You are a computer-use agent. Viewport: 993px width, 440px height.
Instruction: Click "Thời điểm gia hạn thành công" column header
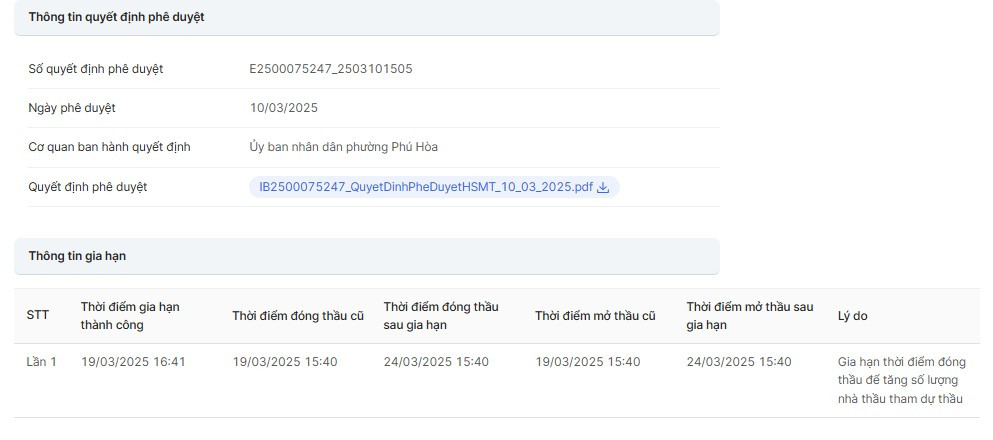coord(130,316)
